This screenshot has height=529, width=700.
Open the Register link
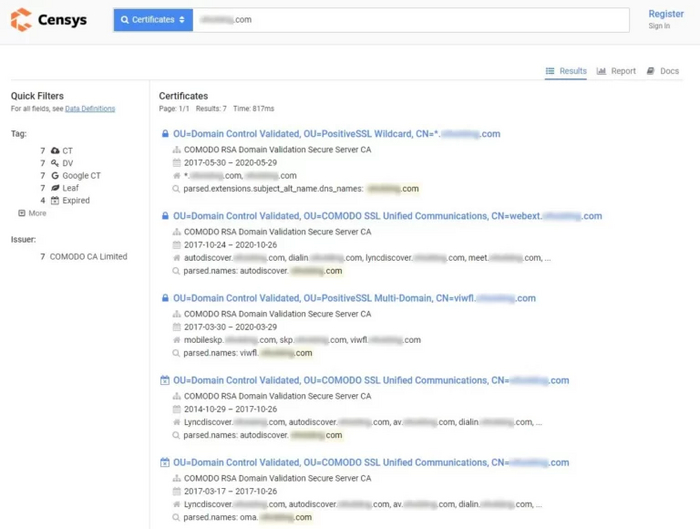pyautogui.click(x=666, y=14)
